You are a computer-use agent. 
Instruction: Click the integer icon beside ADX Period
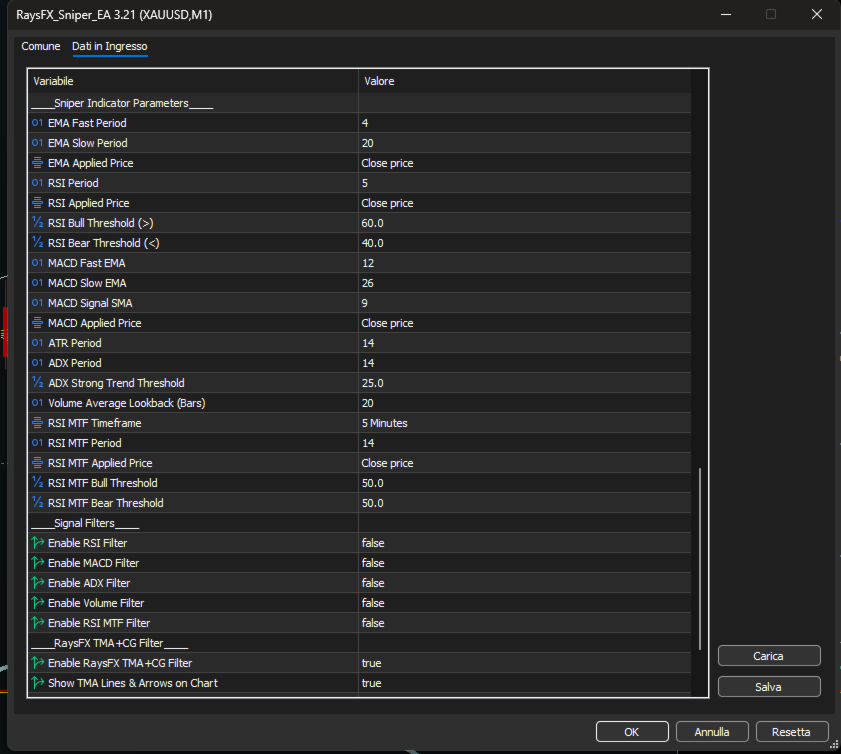pos(37,363)
